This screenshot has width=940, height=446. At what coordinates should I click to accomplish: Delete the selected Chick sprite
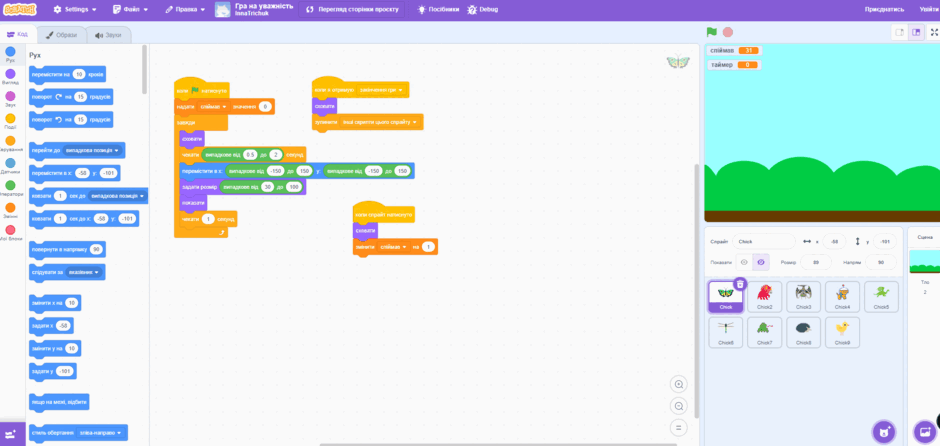(740, 284)
